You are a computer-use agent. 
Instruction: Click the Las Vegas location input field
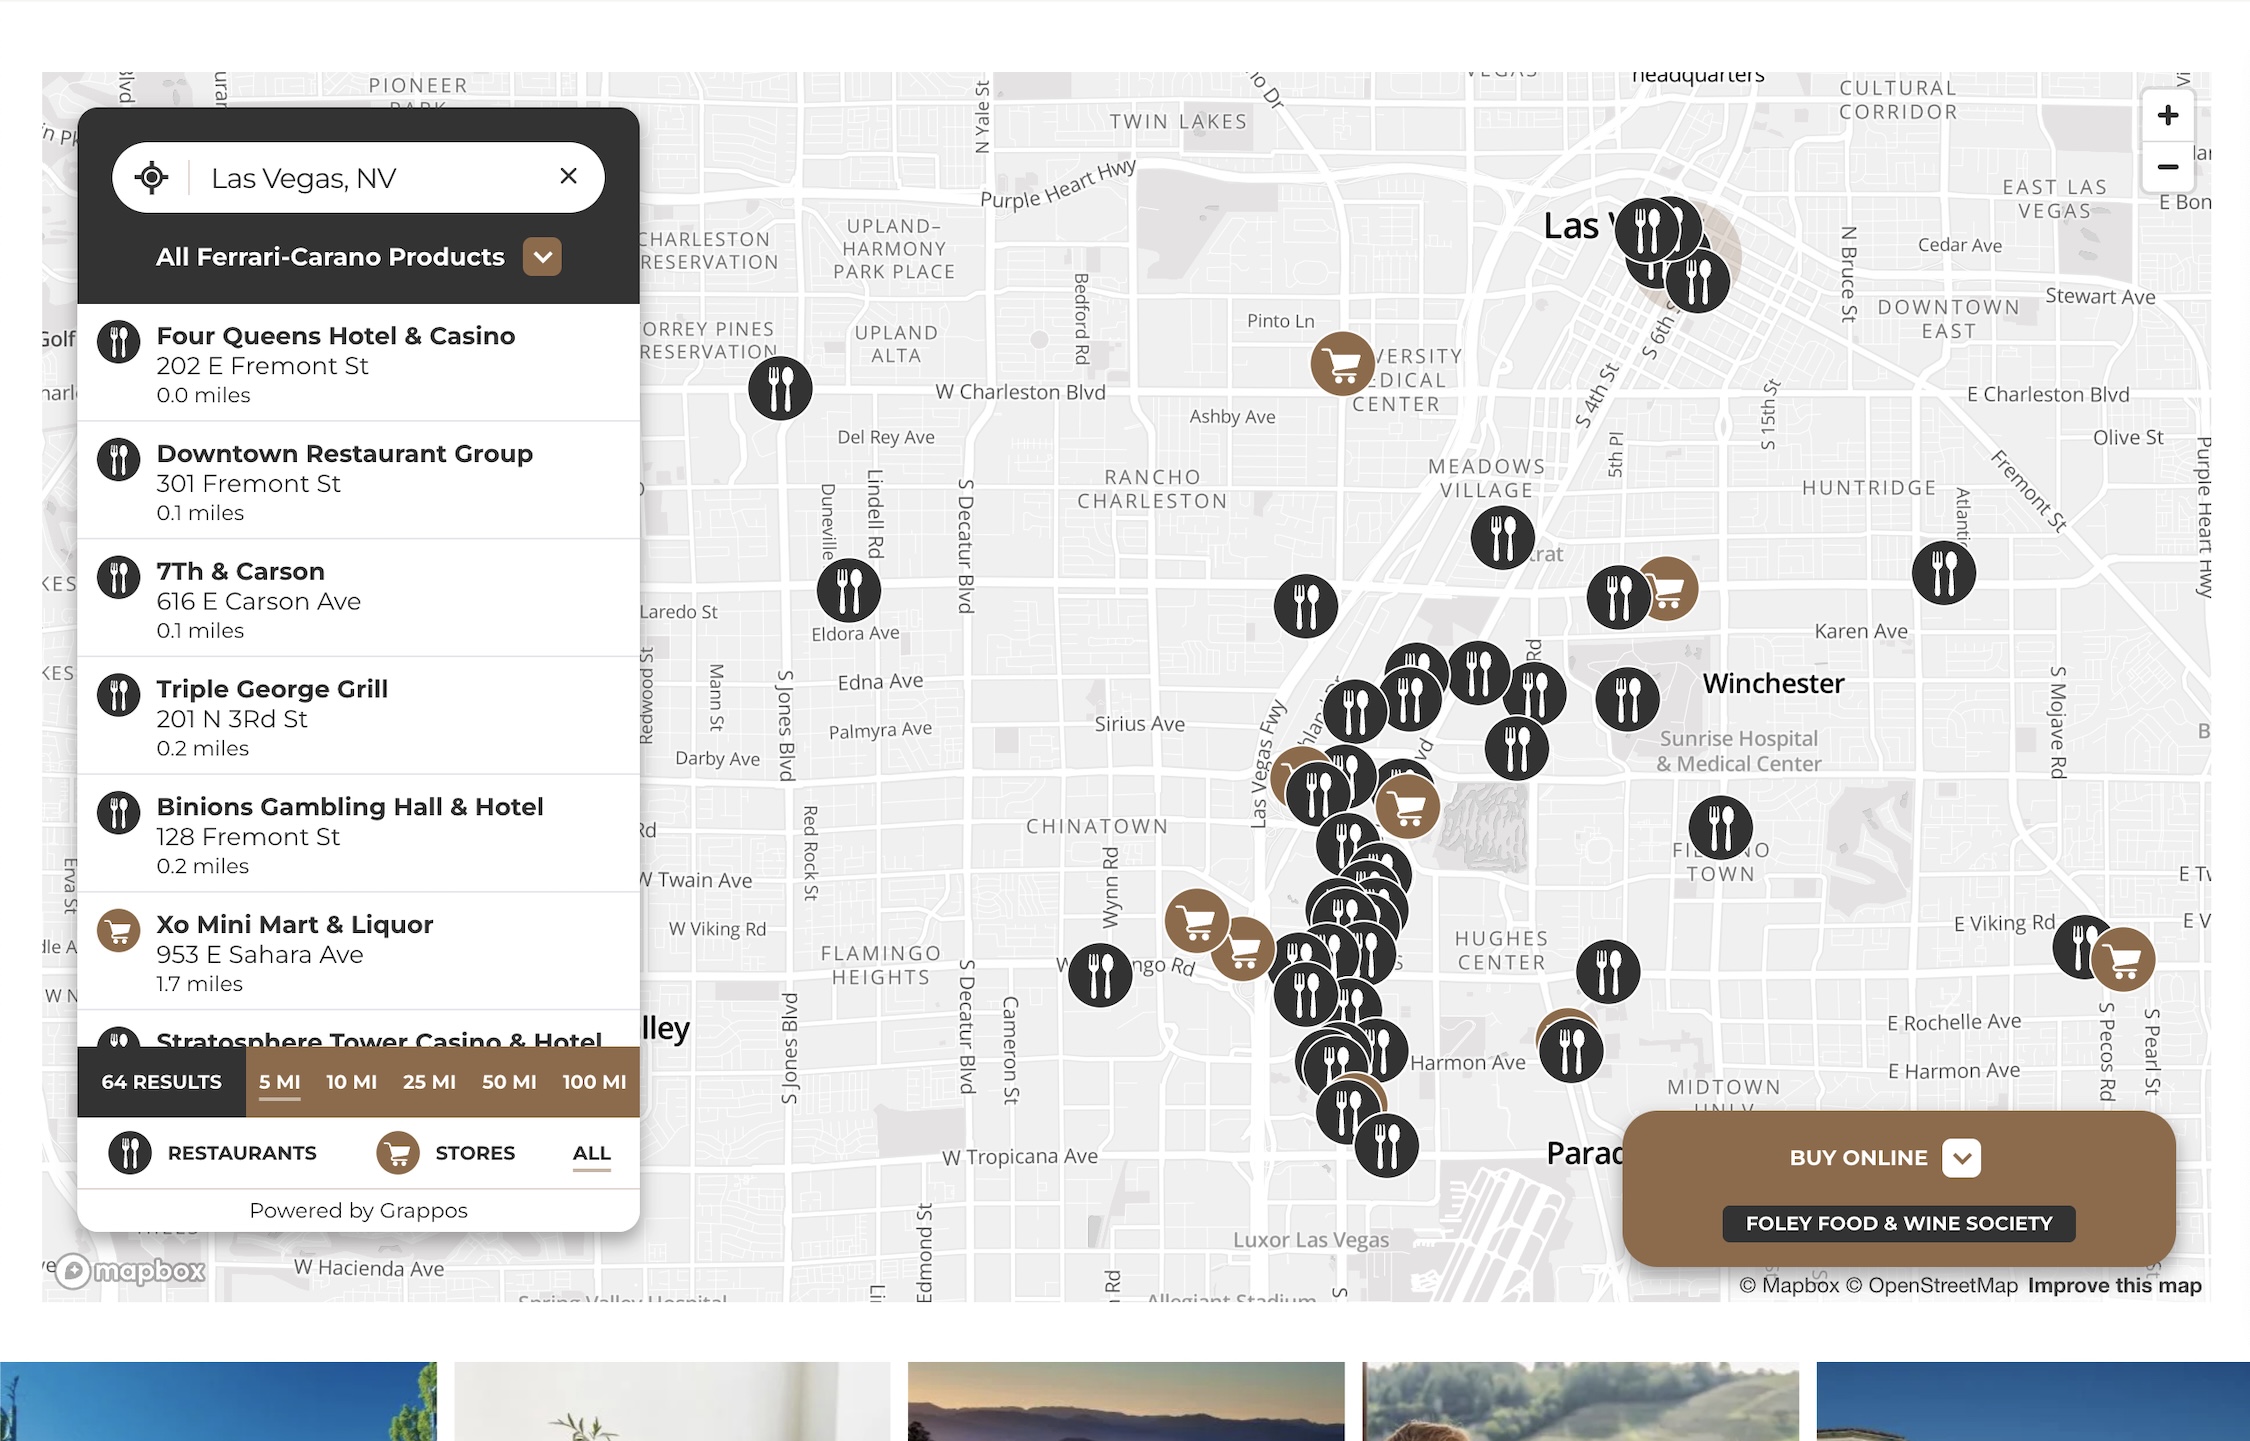[x=370, y=178]
